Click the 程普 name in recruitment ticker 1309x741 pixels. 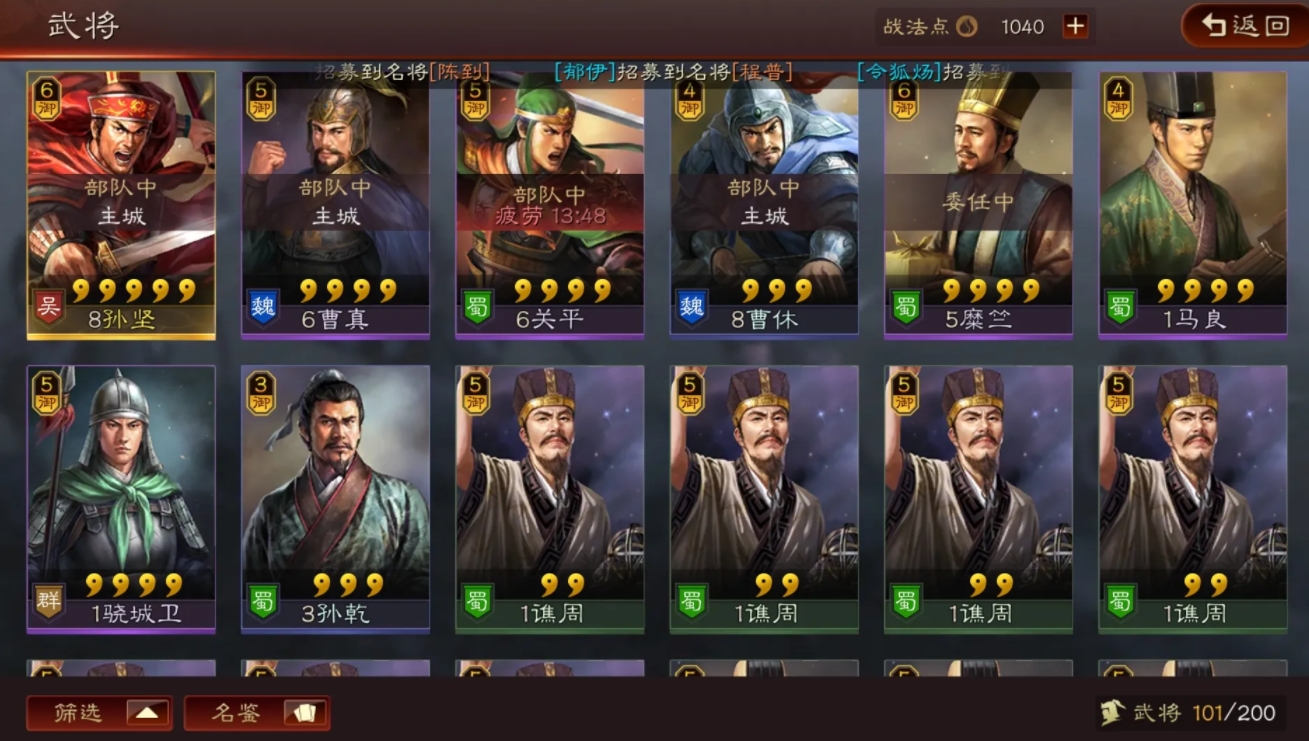click(x=764, y=72)
